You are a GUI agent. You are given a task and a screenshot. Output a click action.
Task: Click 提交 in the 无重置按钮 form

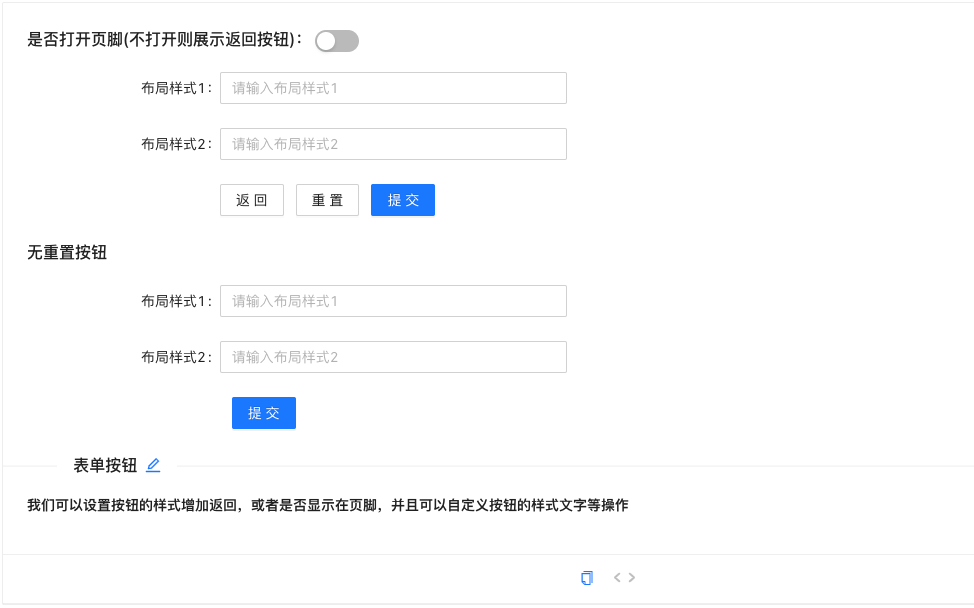[x=264, y=413]
